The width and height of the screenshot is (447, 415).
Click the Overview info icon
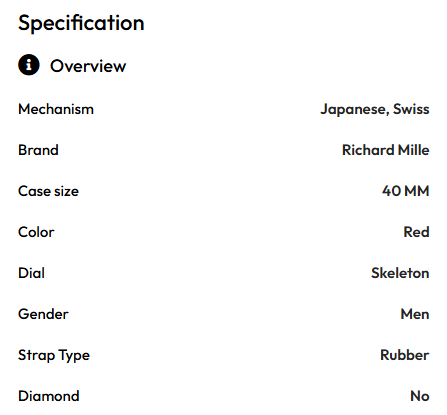29,65
